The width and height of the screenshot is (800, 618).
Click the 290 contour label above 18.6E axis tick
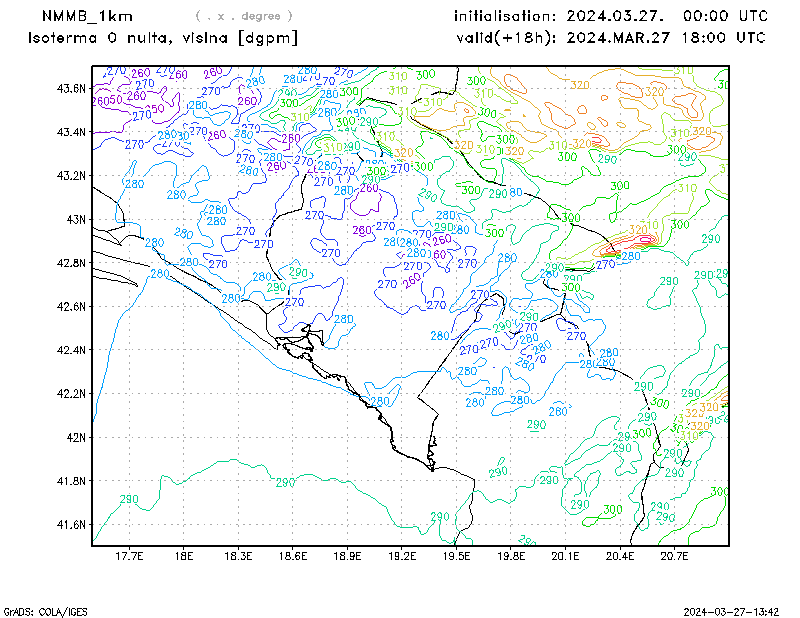tap(285, 482)
